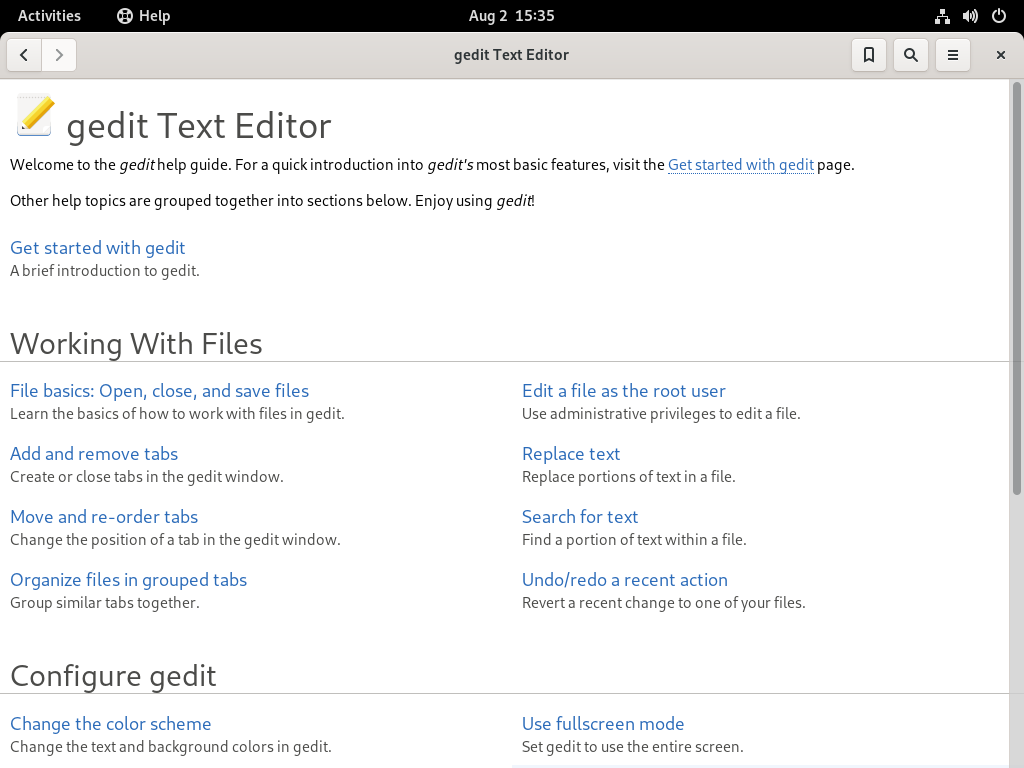Click text 'Group similar tabs together.'
Viewport: 1024px width, 768px height.
(104, 602)
